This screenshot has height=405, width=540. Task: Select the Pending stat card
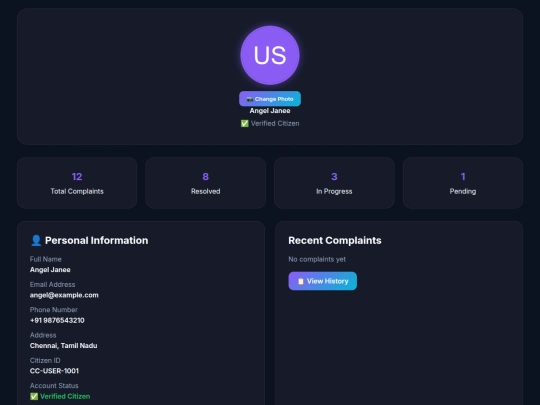[463, 183]
